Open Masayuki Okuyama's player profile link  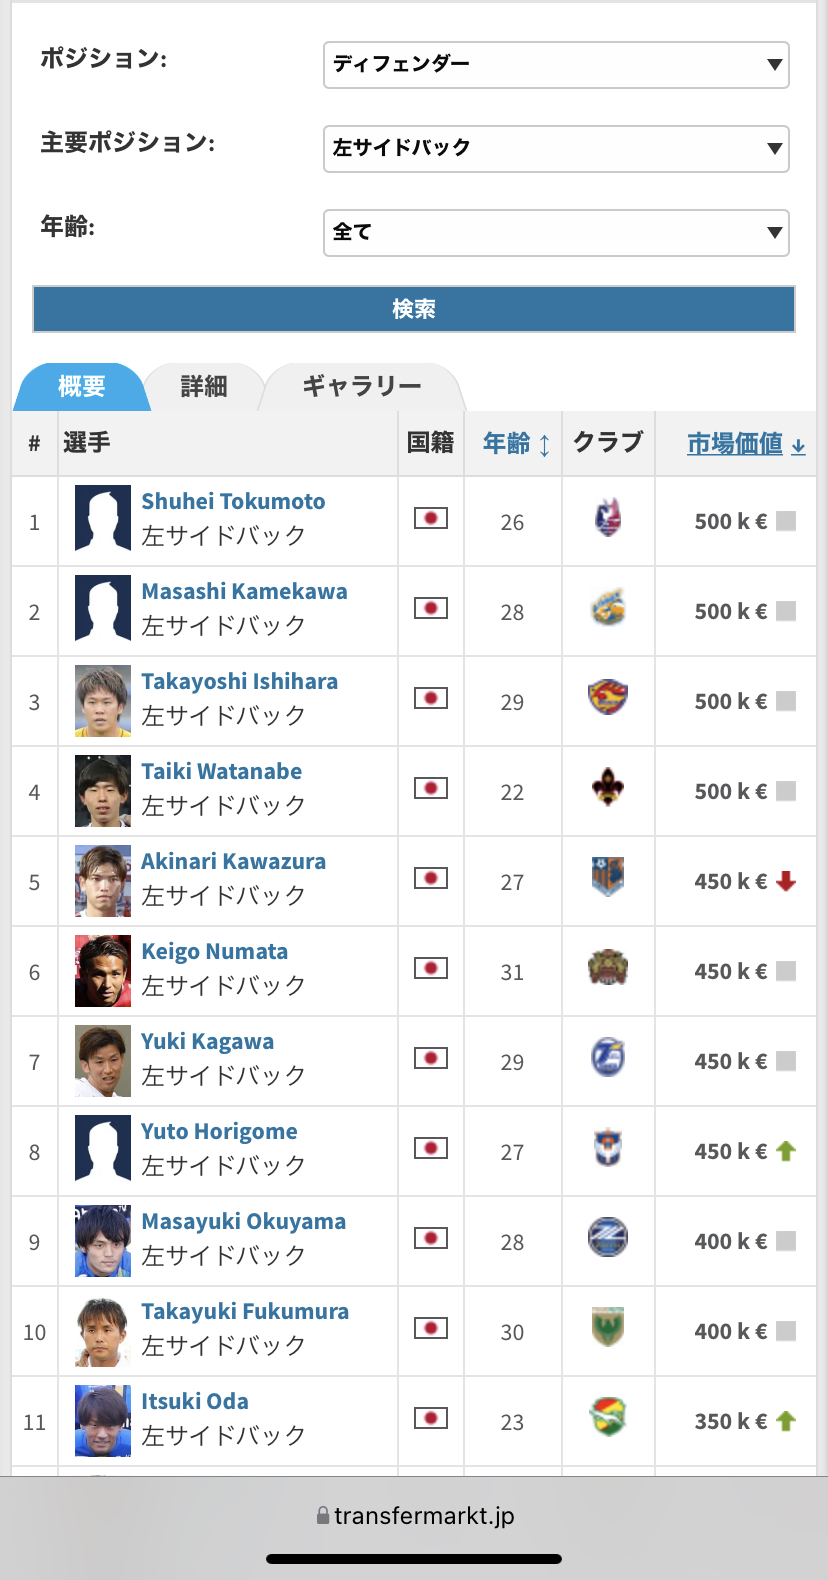tap(243, 1222)
